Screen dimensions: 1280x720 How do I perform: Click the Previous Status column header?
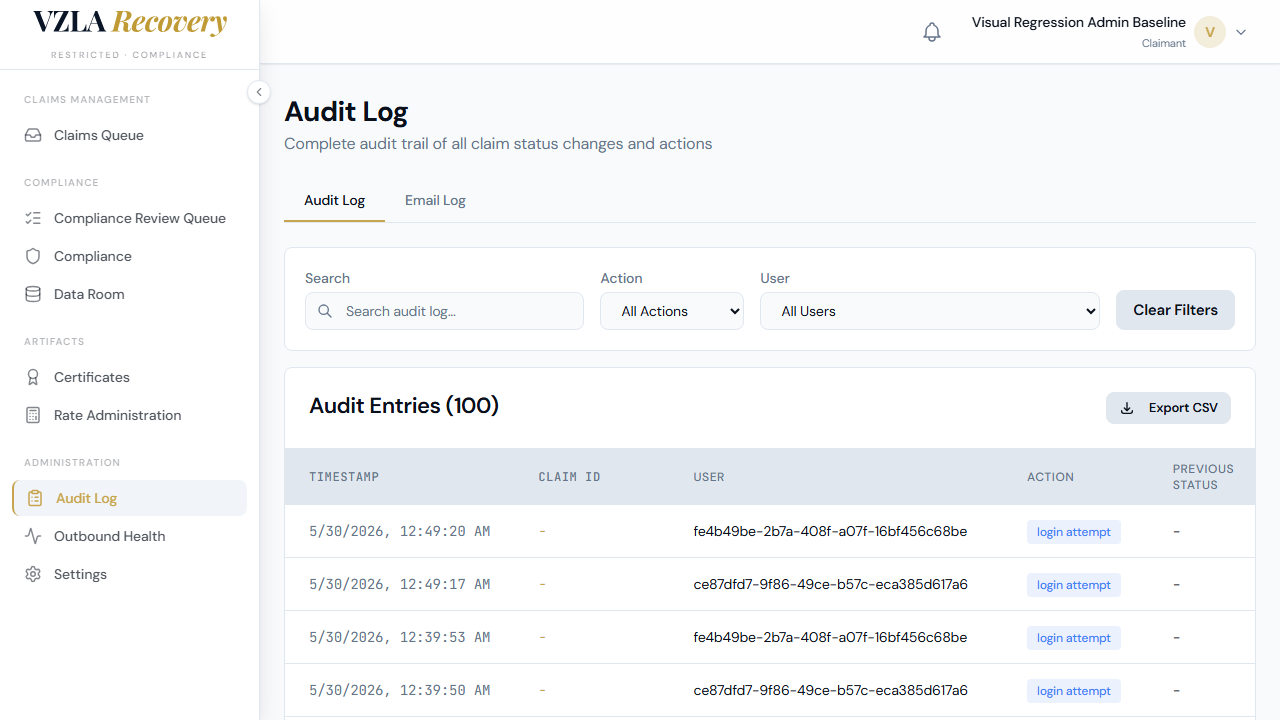click(1203, 477)
